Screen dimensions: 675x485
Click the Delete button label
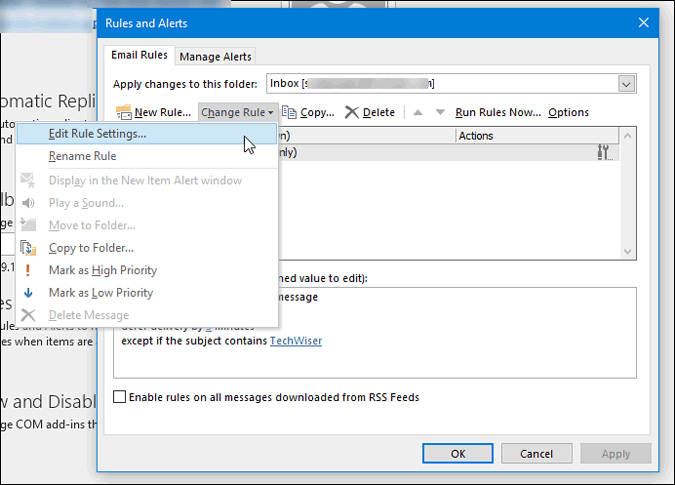[x=379, y=112]
